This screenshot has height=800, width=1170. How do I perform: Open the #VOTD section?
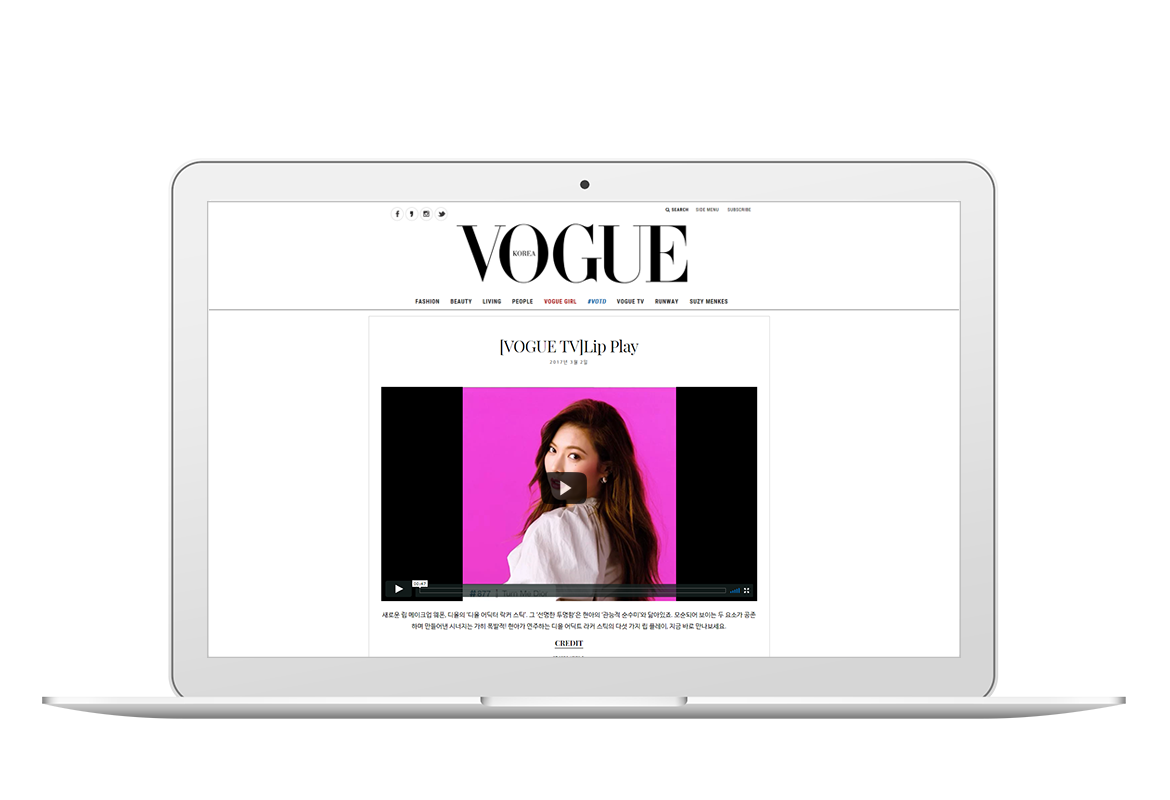click(597, 301)
